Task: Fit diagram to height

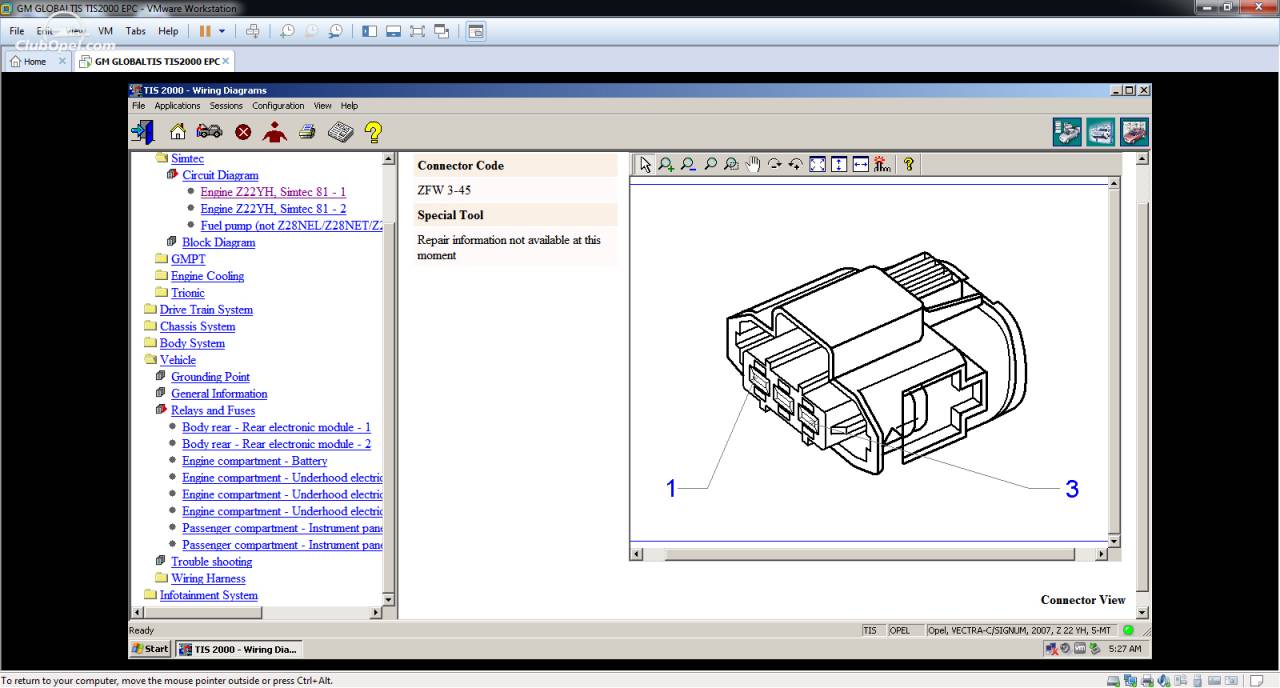Action: [839, 165]
